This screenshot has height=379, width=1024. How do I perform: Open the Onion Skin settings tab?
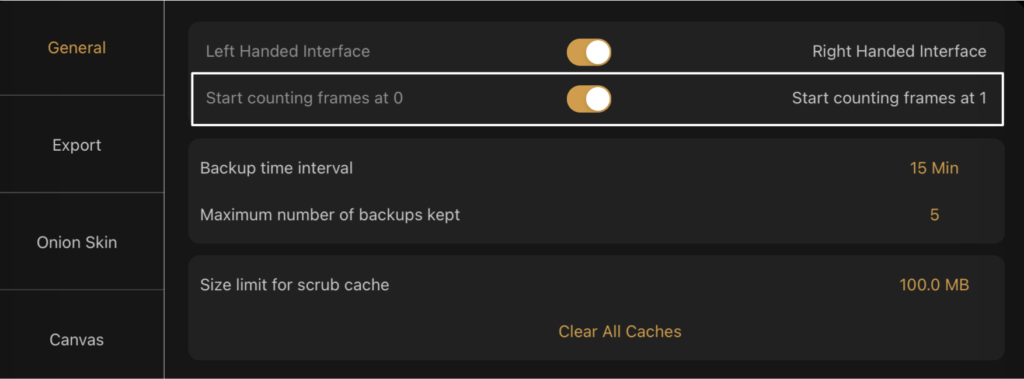[77, 242]
